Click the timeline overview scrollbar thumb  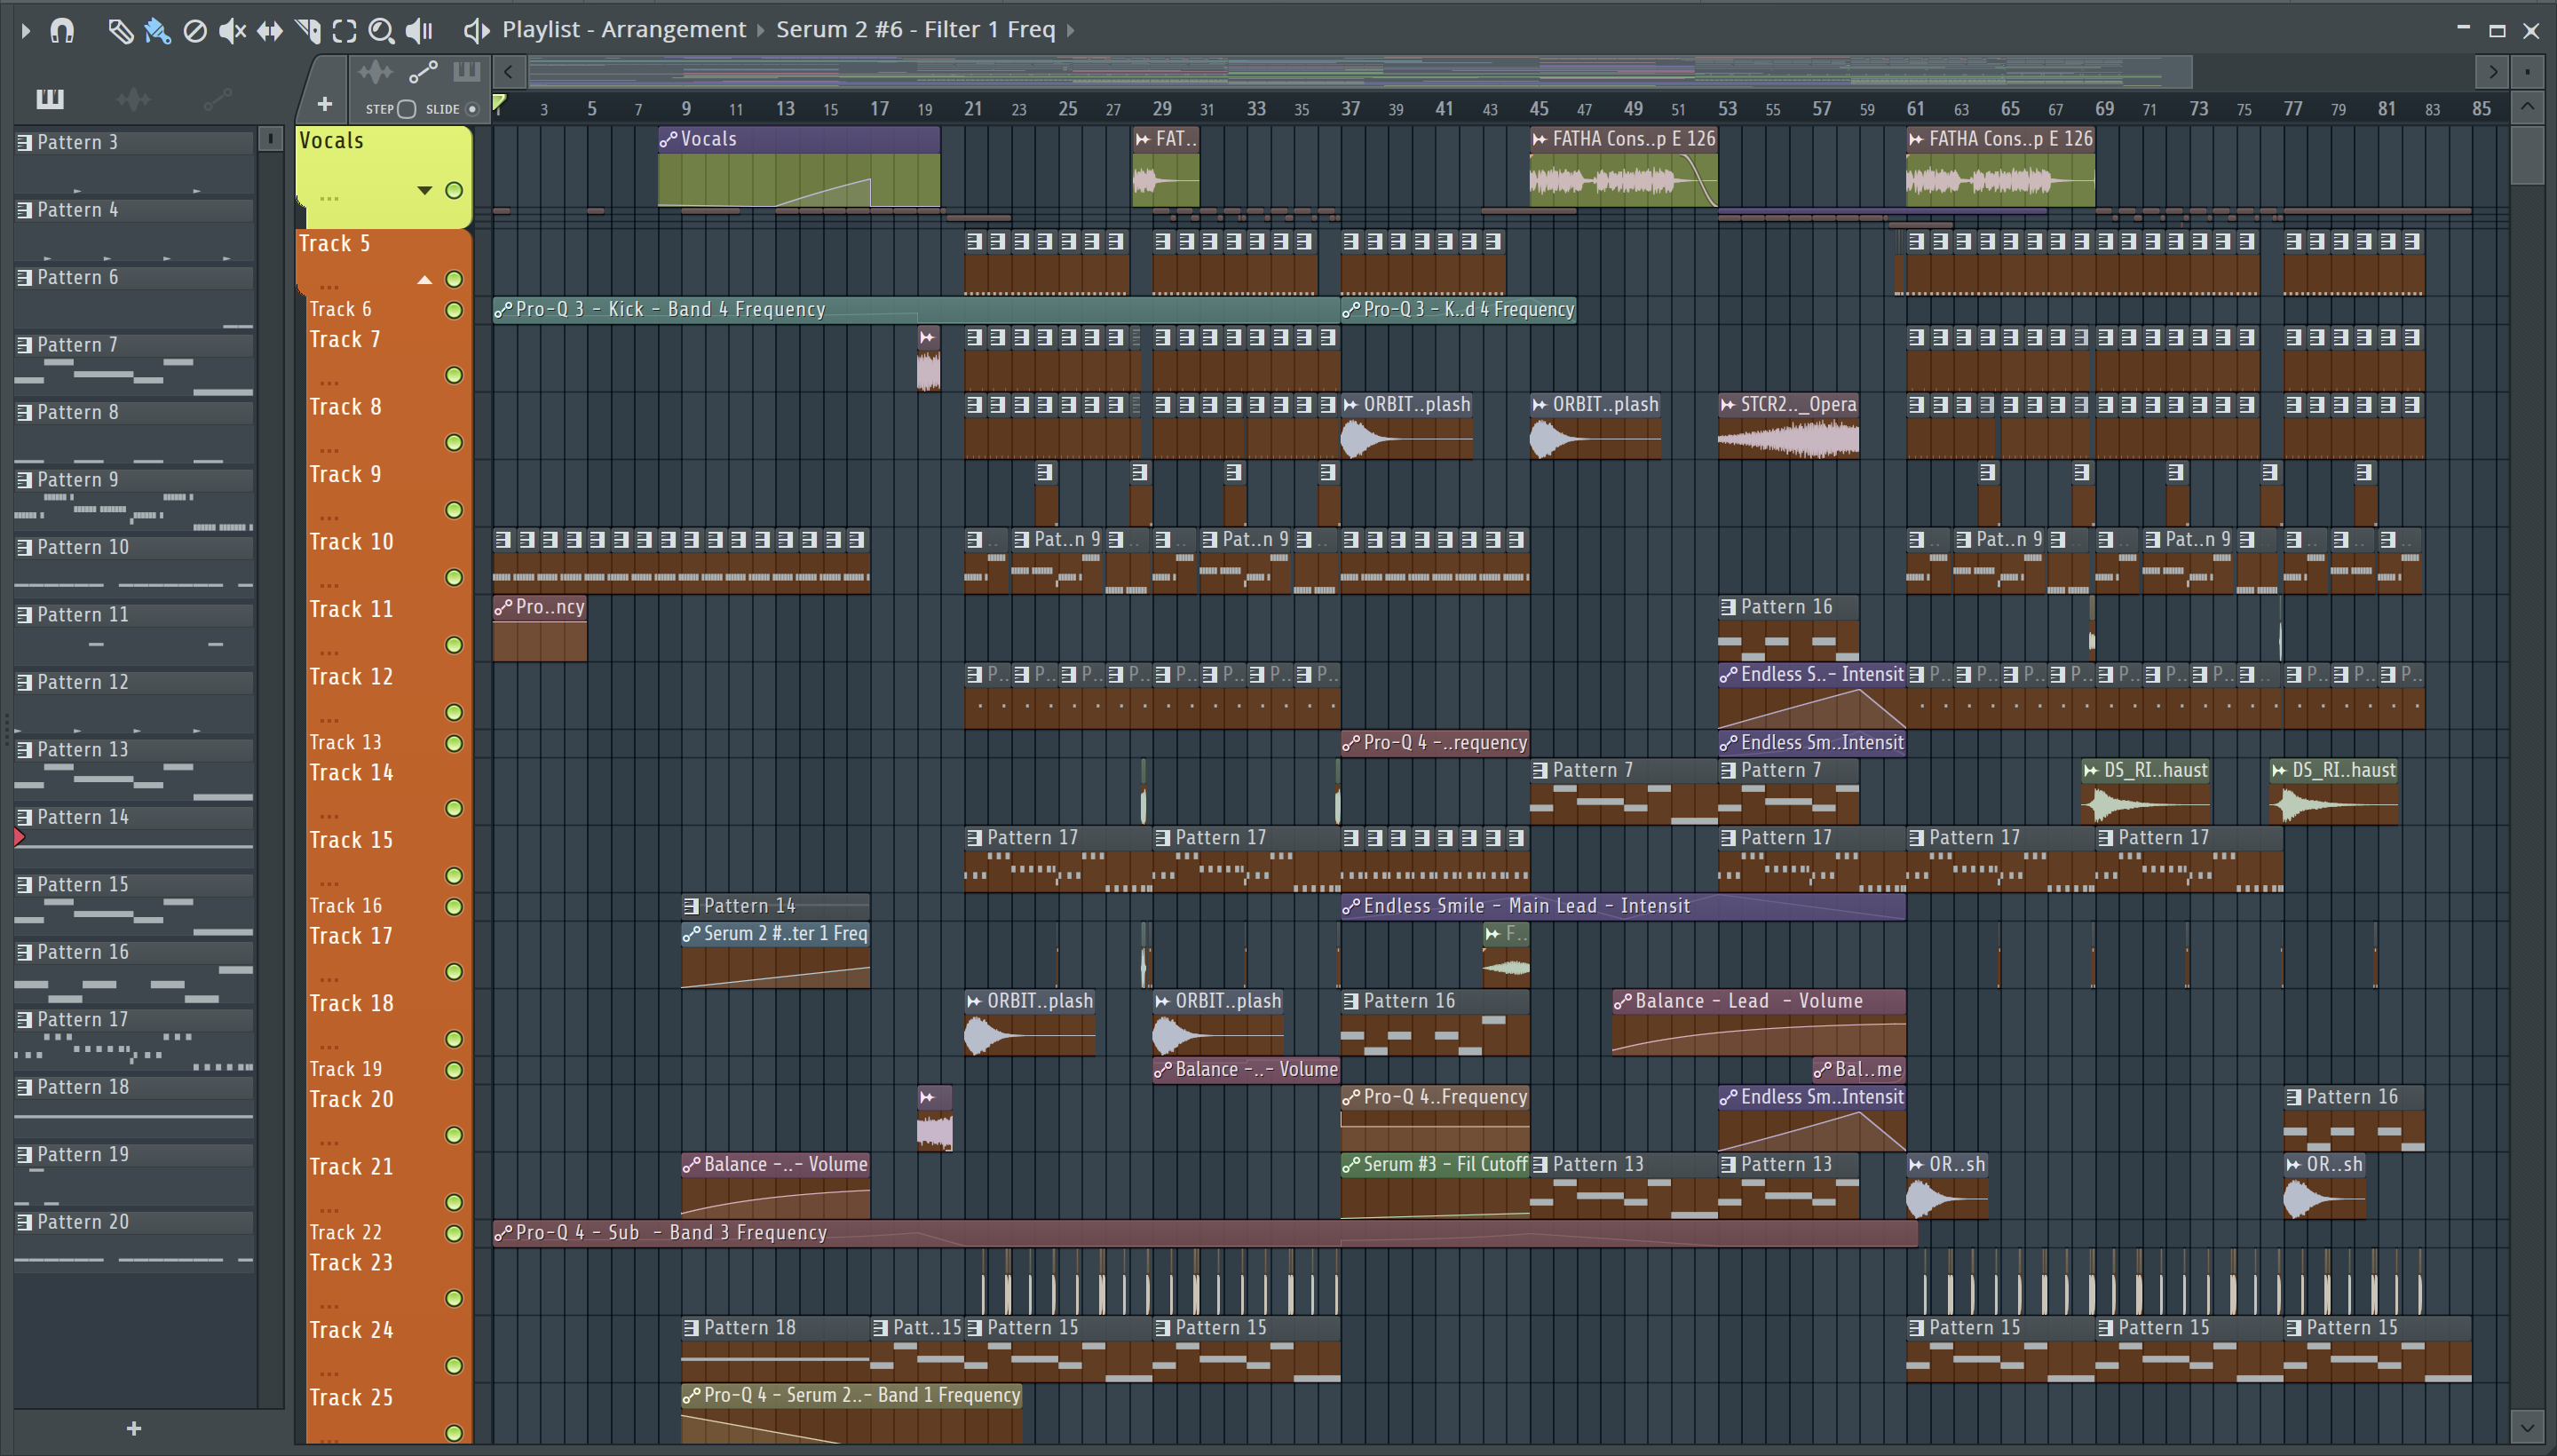coord(1360,72)
